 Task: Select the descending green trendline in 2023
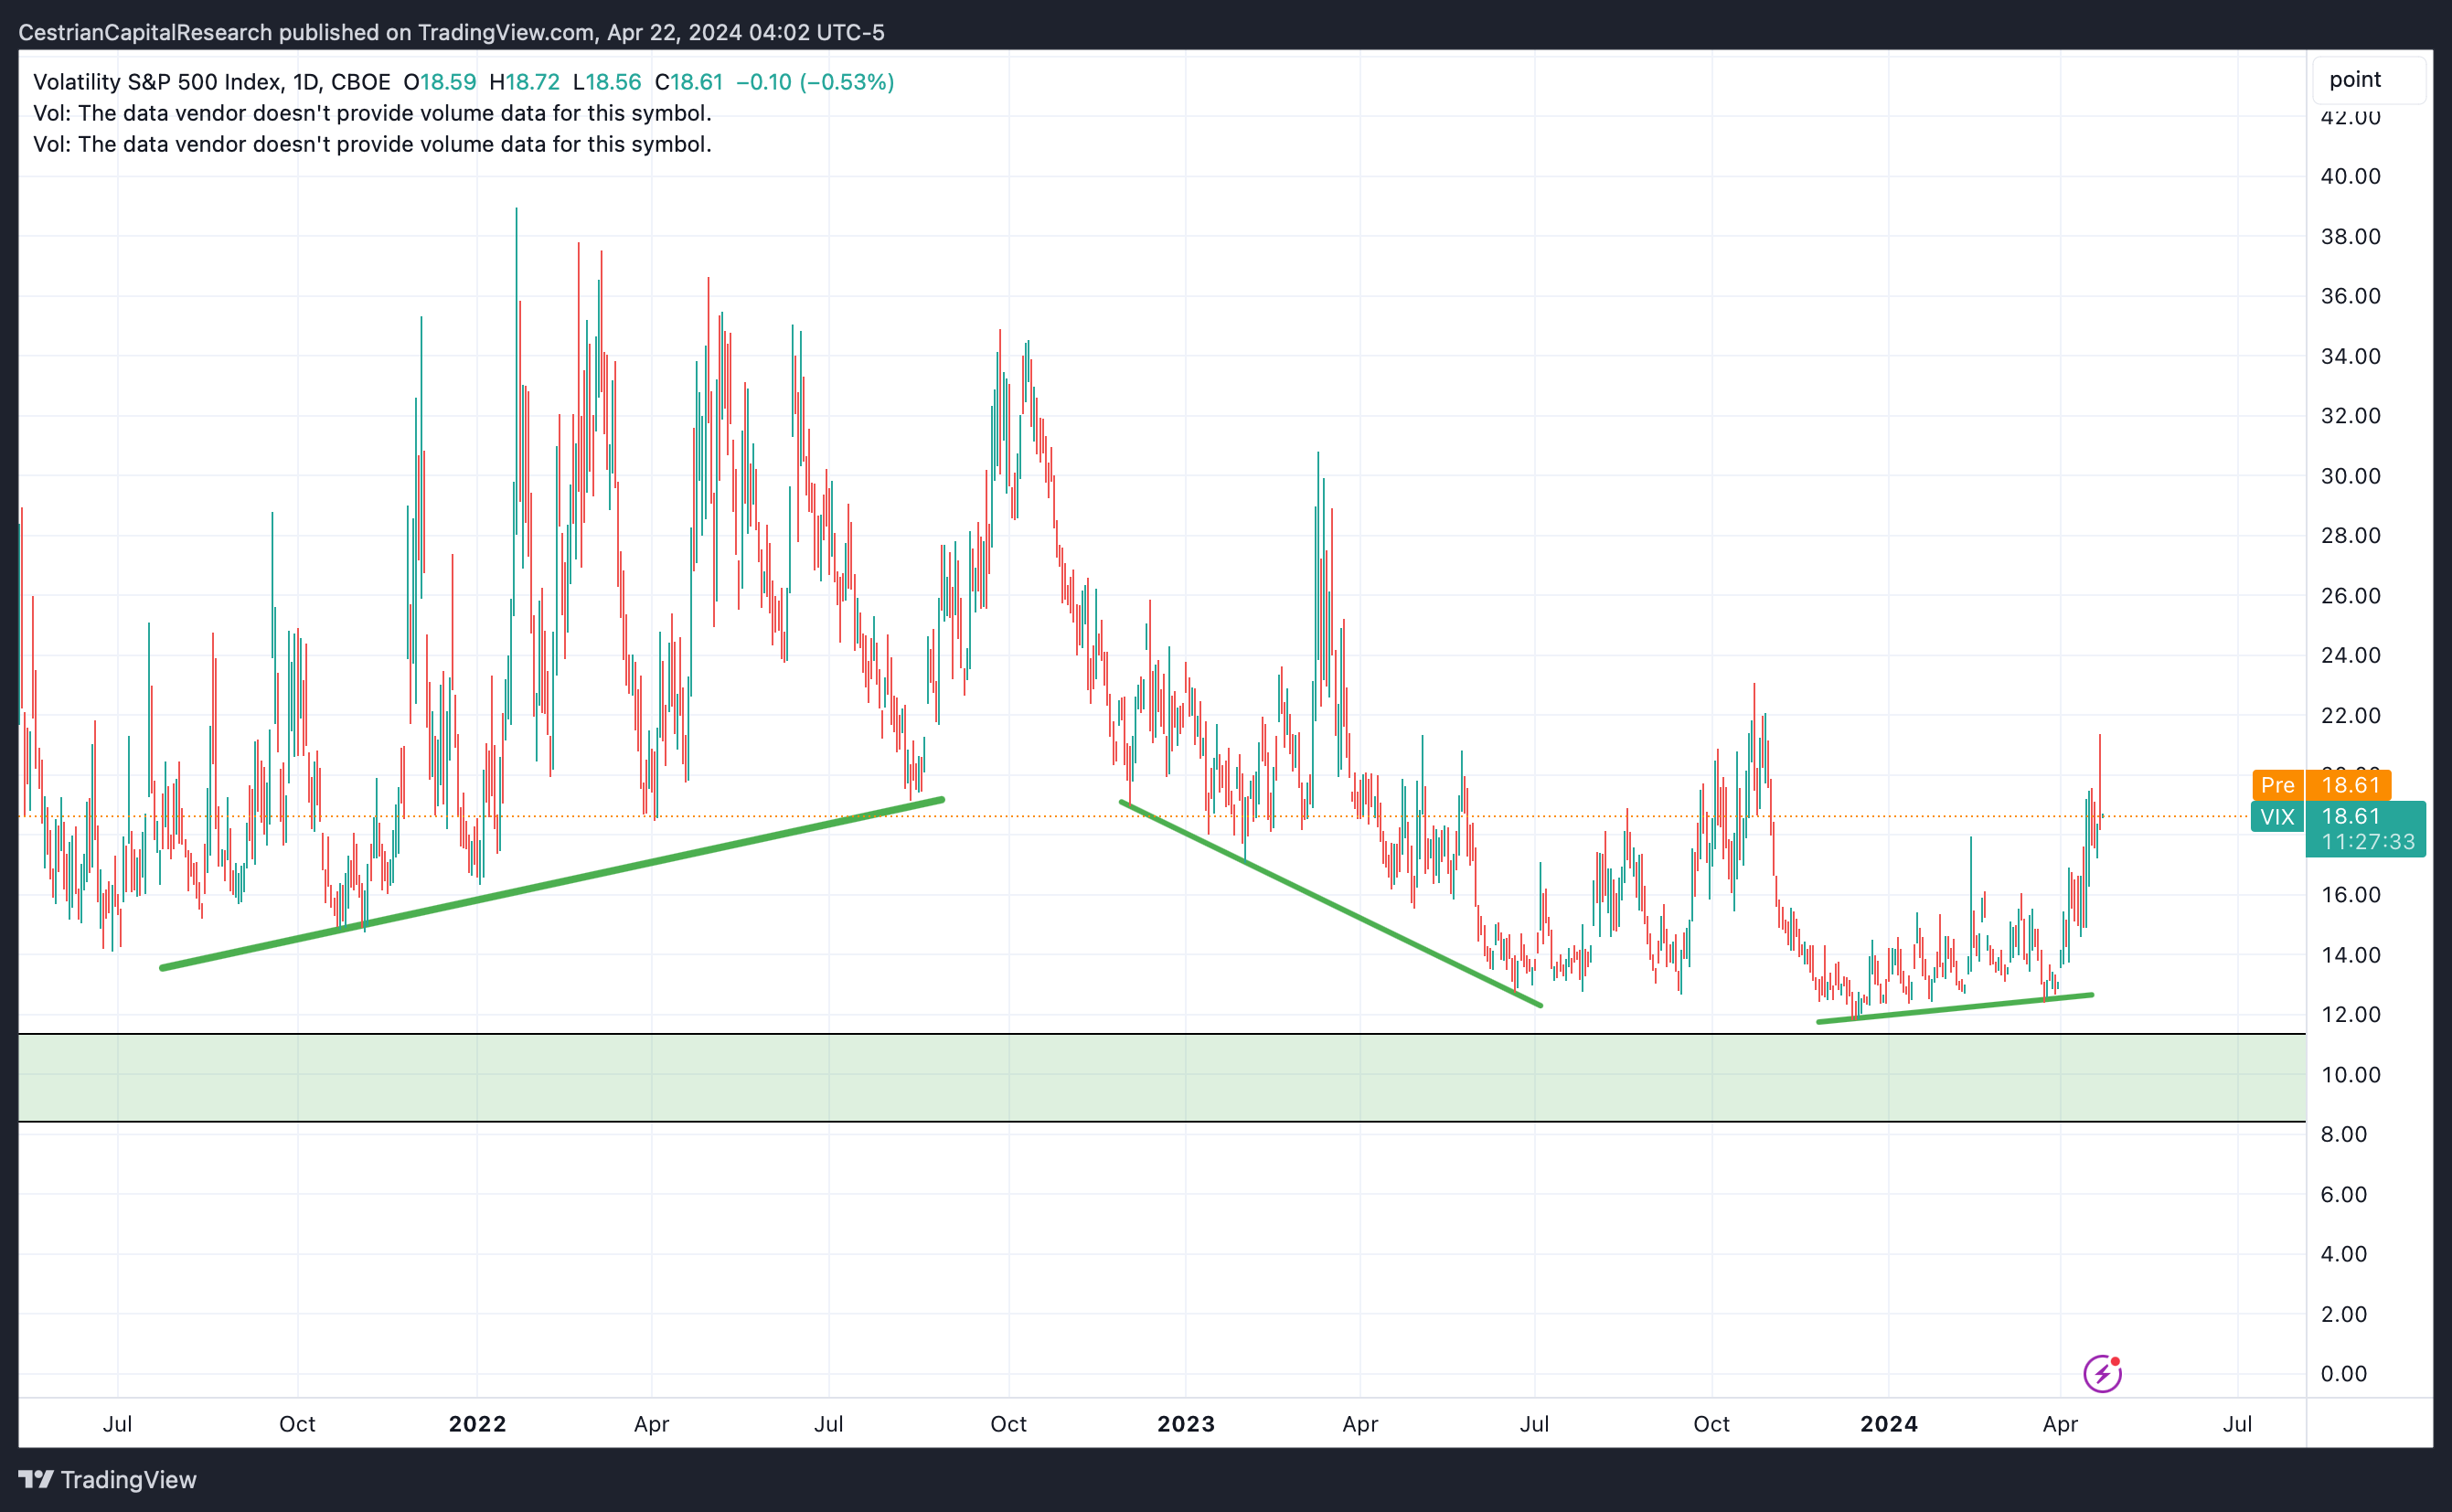(x=1330, y=904)
